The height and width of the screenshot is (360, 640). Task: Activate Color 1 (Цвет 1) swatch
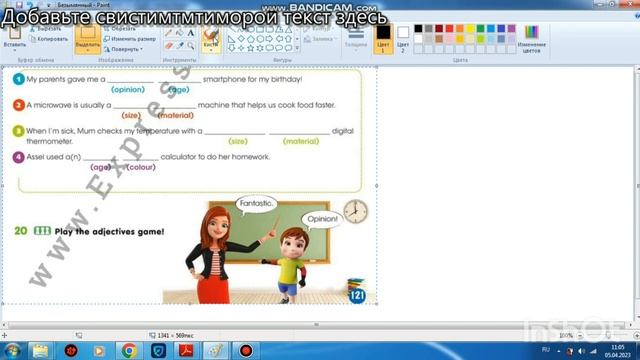tap(383, 39)
